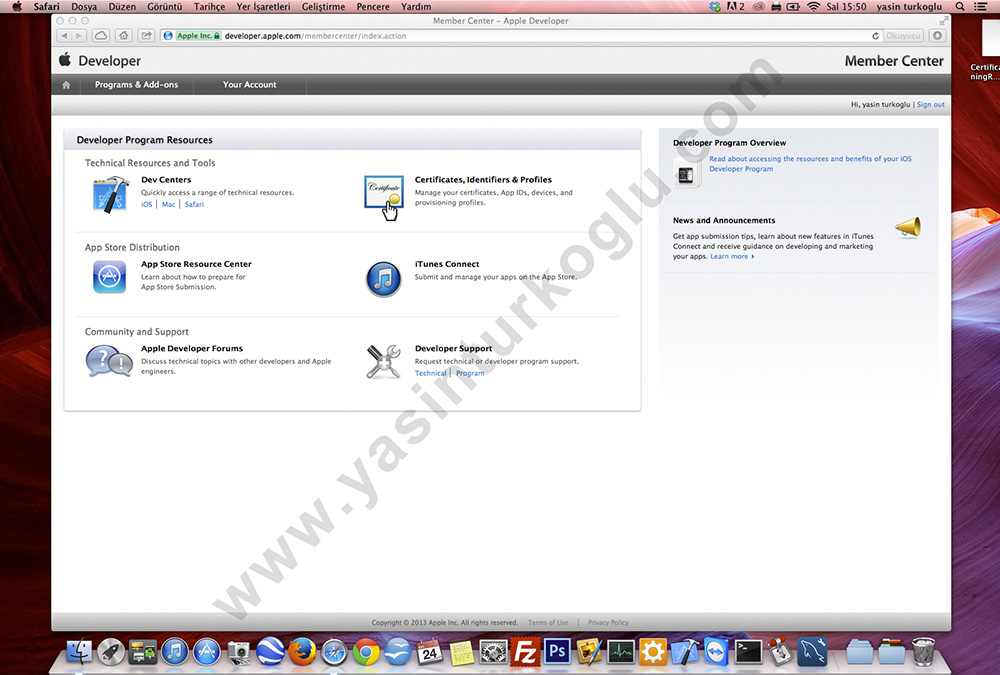Screen dimensions: 1000x675
Task: Open the iTunes Connect heading link
Action: [x=447, y=264]
